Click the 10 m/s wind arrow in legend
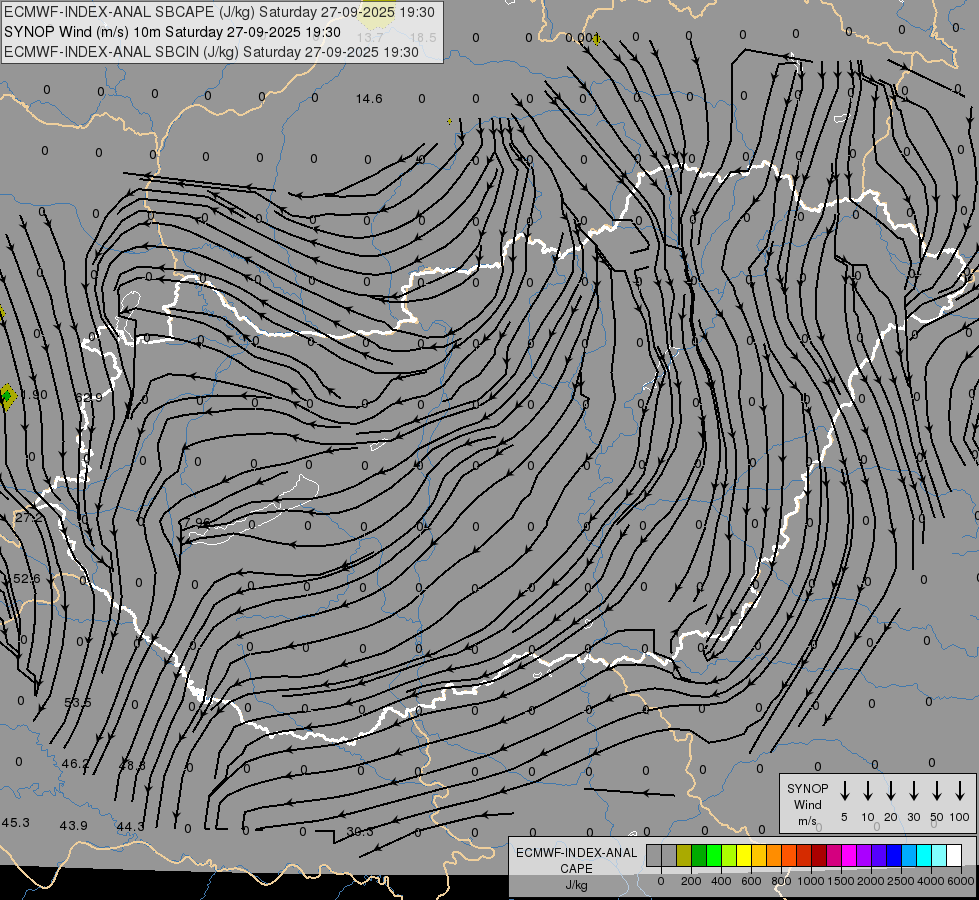The width and height of the screenshot is (979, 900). [867, 791]
